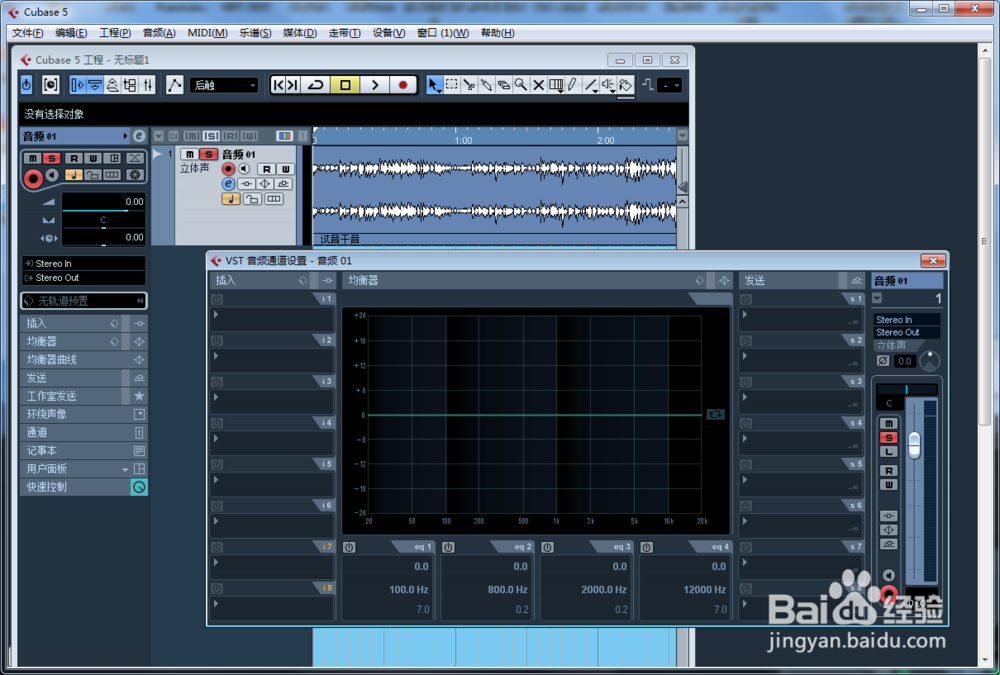Open the 无轨道预置 track preset selector

click(84, 300)
